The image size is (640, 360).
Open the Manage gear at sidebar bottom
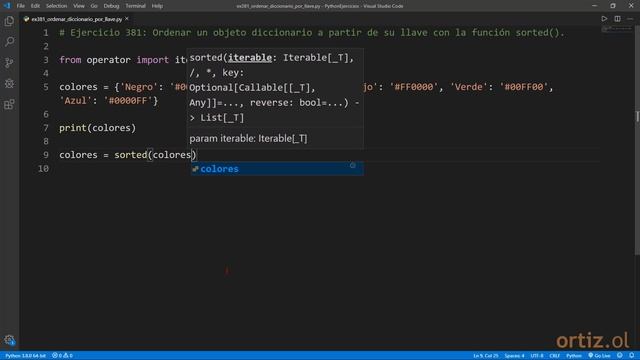click(x=9, y=340)
